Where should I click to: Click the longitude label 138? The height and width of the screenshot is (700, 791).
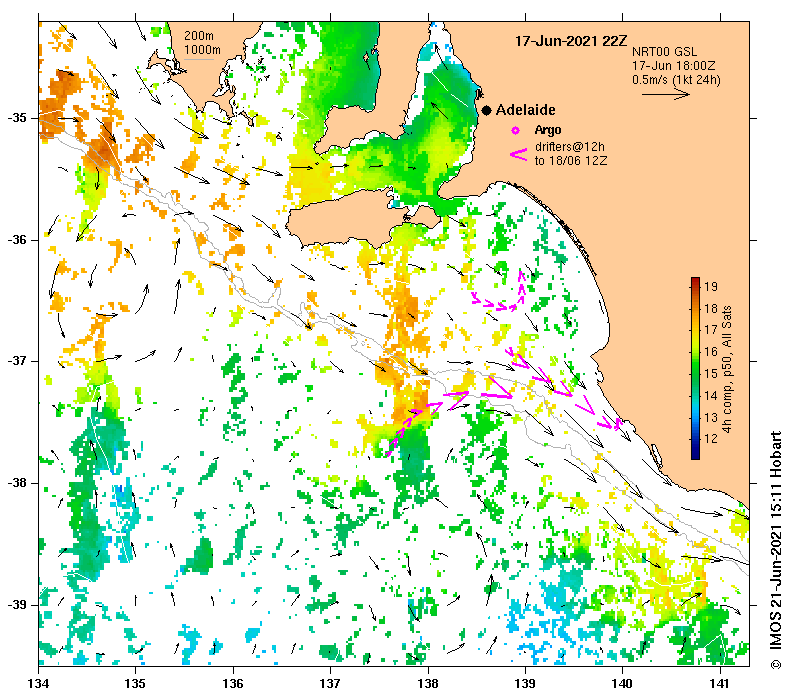[428, 683]
